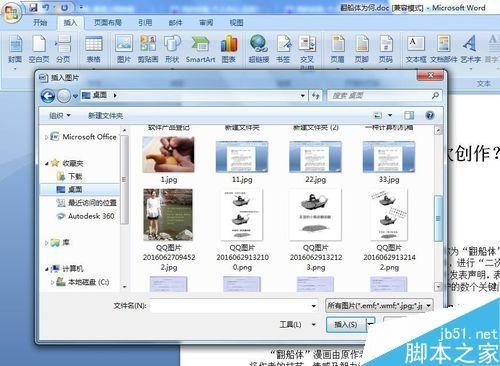Image resolution: width=500 pixels, height=366 pixels.
Task: Open the WordArt (艺术字) gallery
Action: [470, 49]
